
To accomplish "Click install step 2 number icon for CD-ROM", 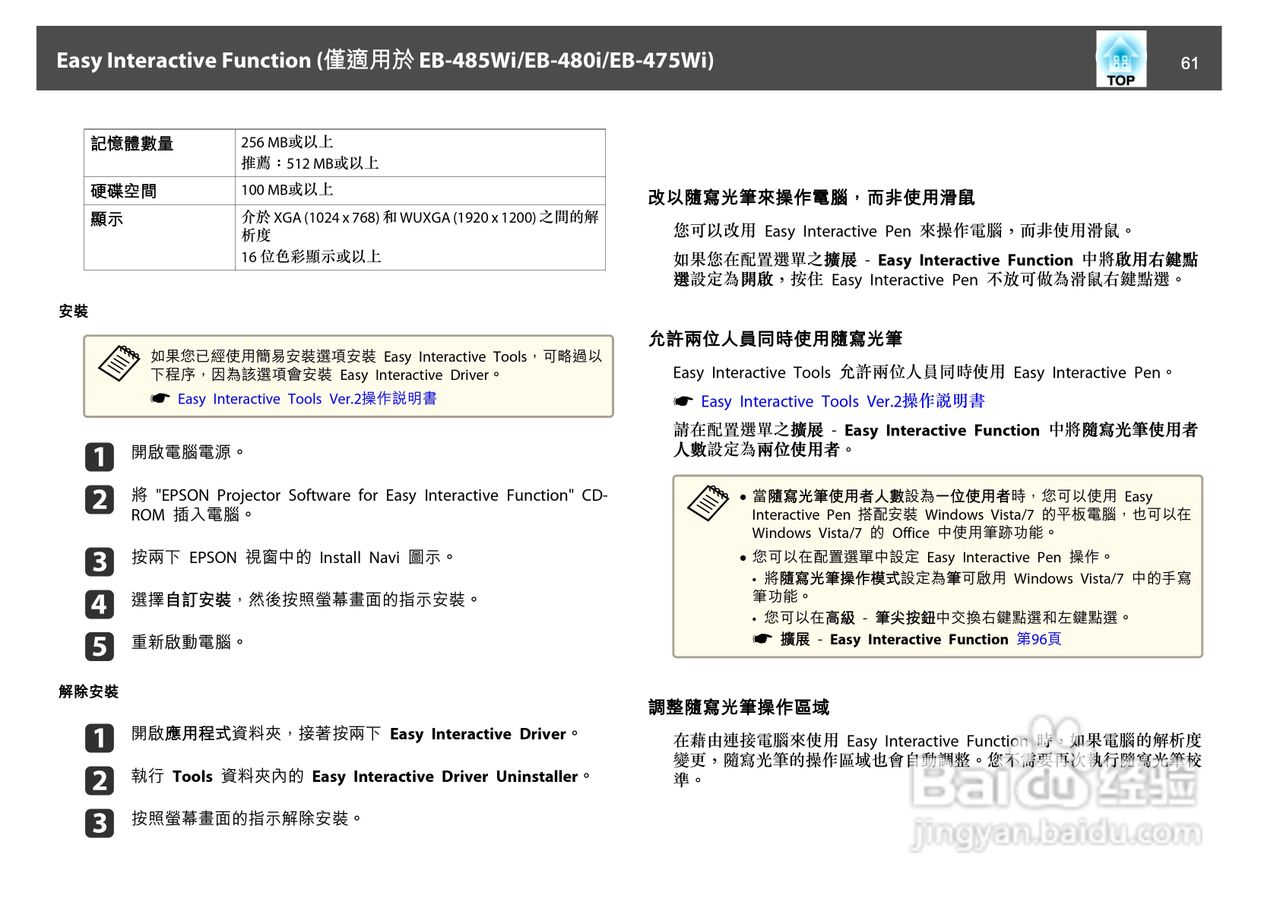I will (99, 499).
